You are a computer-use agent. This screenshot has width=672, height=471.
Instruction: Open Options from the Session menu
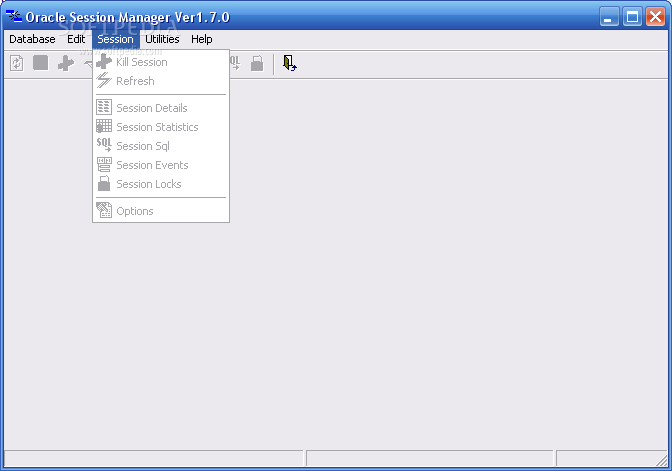click(161, 211)
